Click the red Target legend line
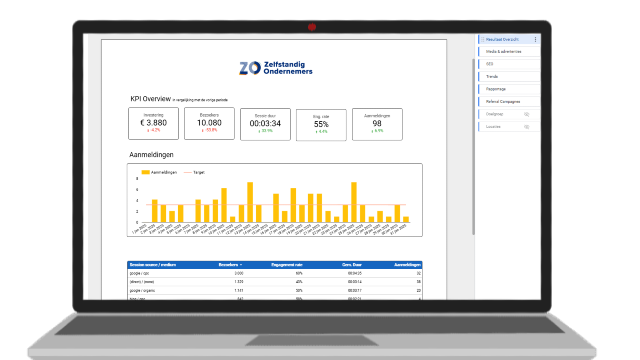The image size is (640, 360). (188, 172)
